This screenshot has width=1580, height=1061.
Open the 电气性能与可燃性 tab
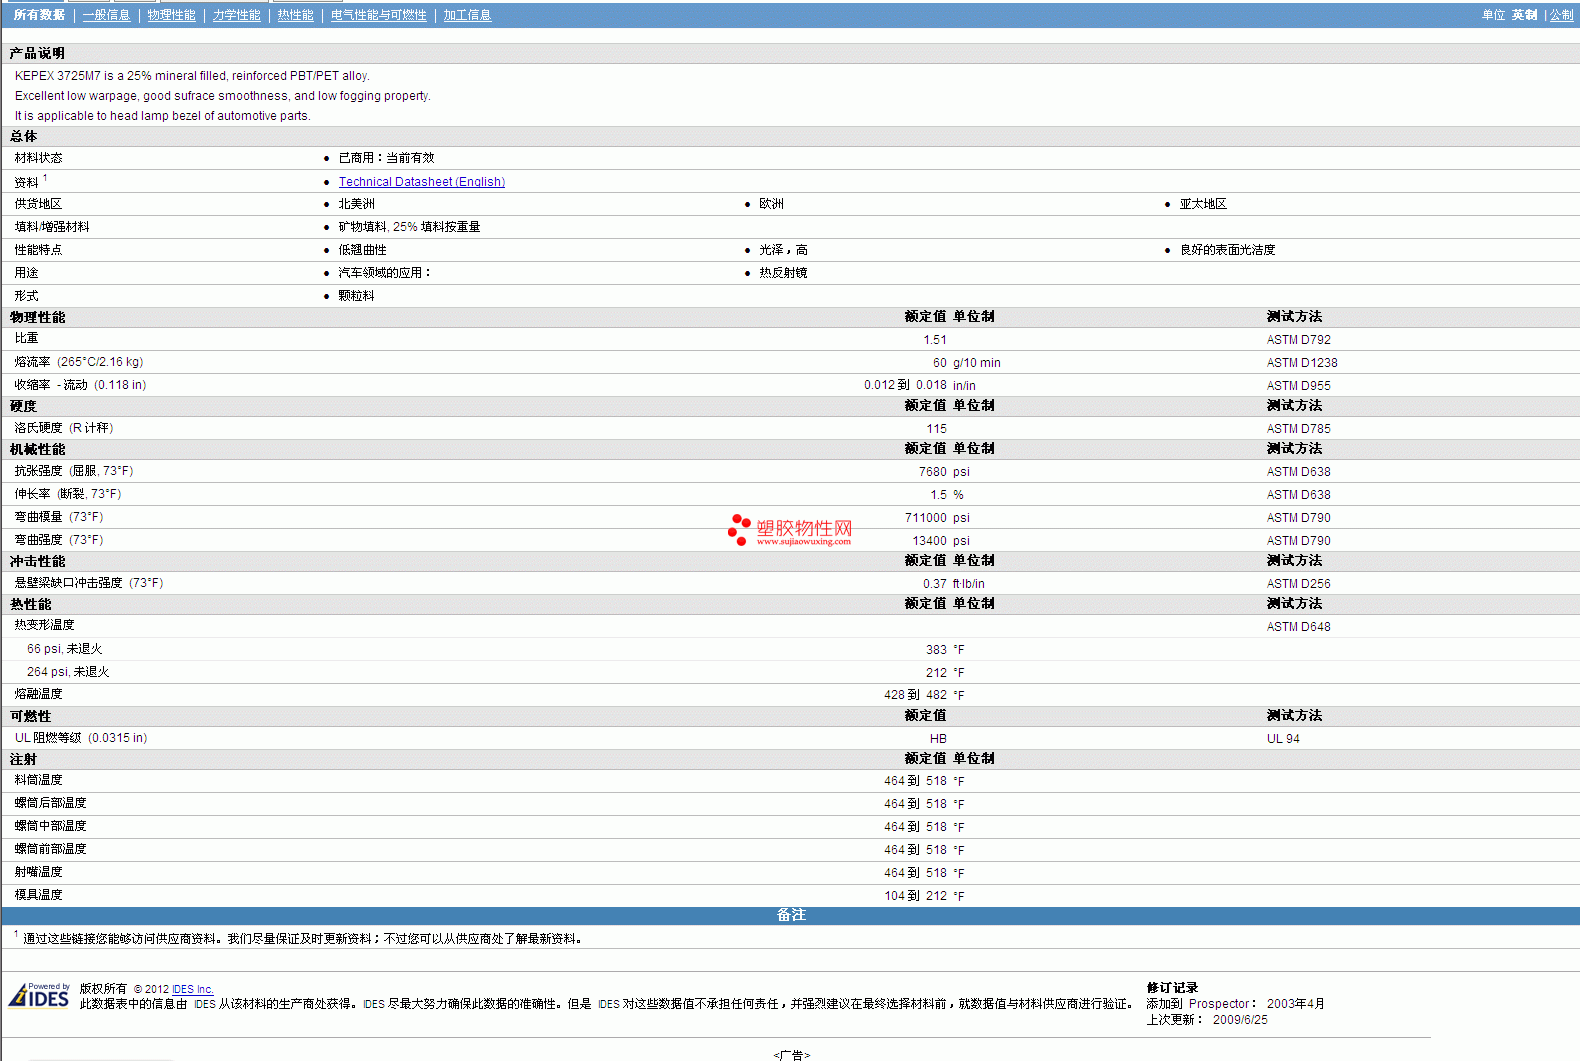(x=378, y=15)
